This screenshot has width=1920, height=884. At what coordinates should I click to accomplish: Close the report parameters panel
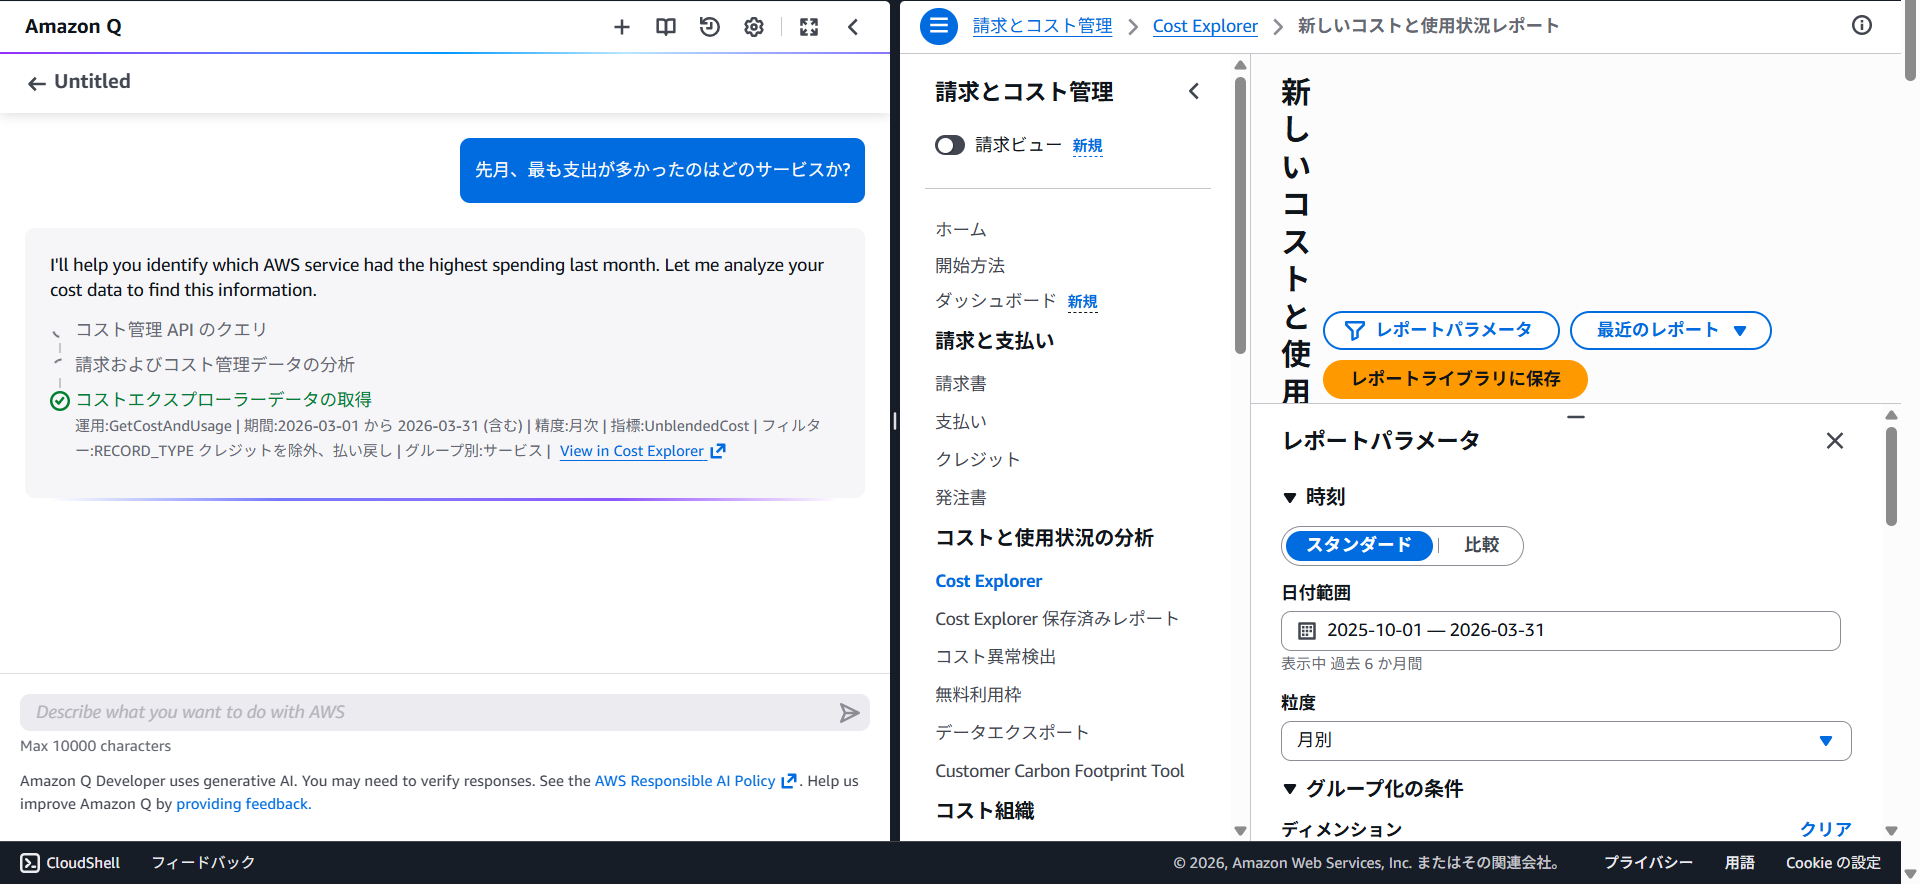[1835, 441]
